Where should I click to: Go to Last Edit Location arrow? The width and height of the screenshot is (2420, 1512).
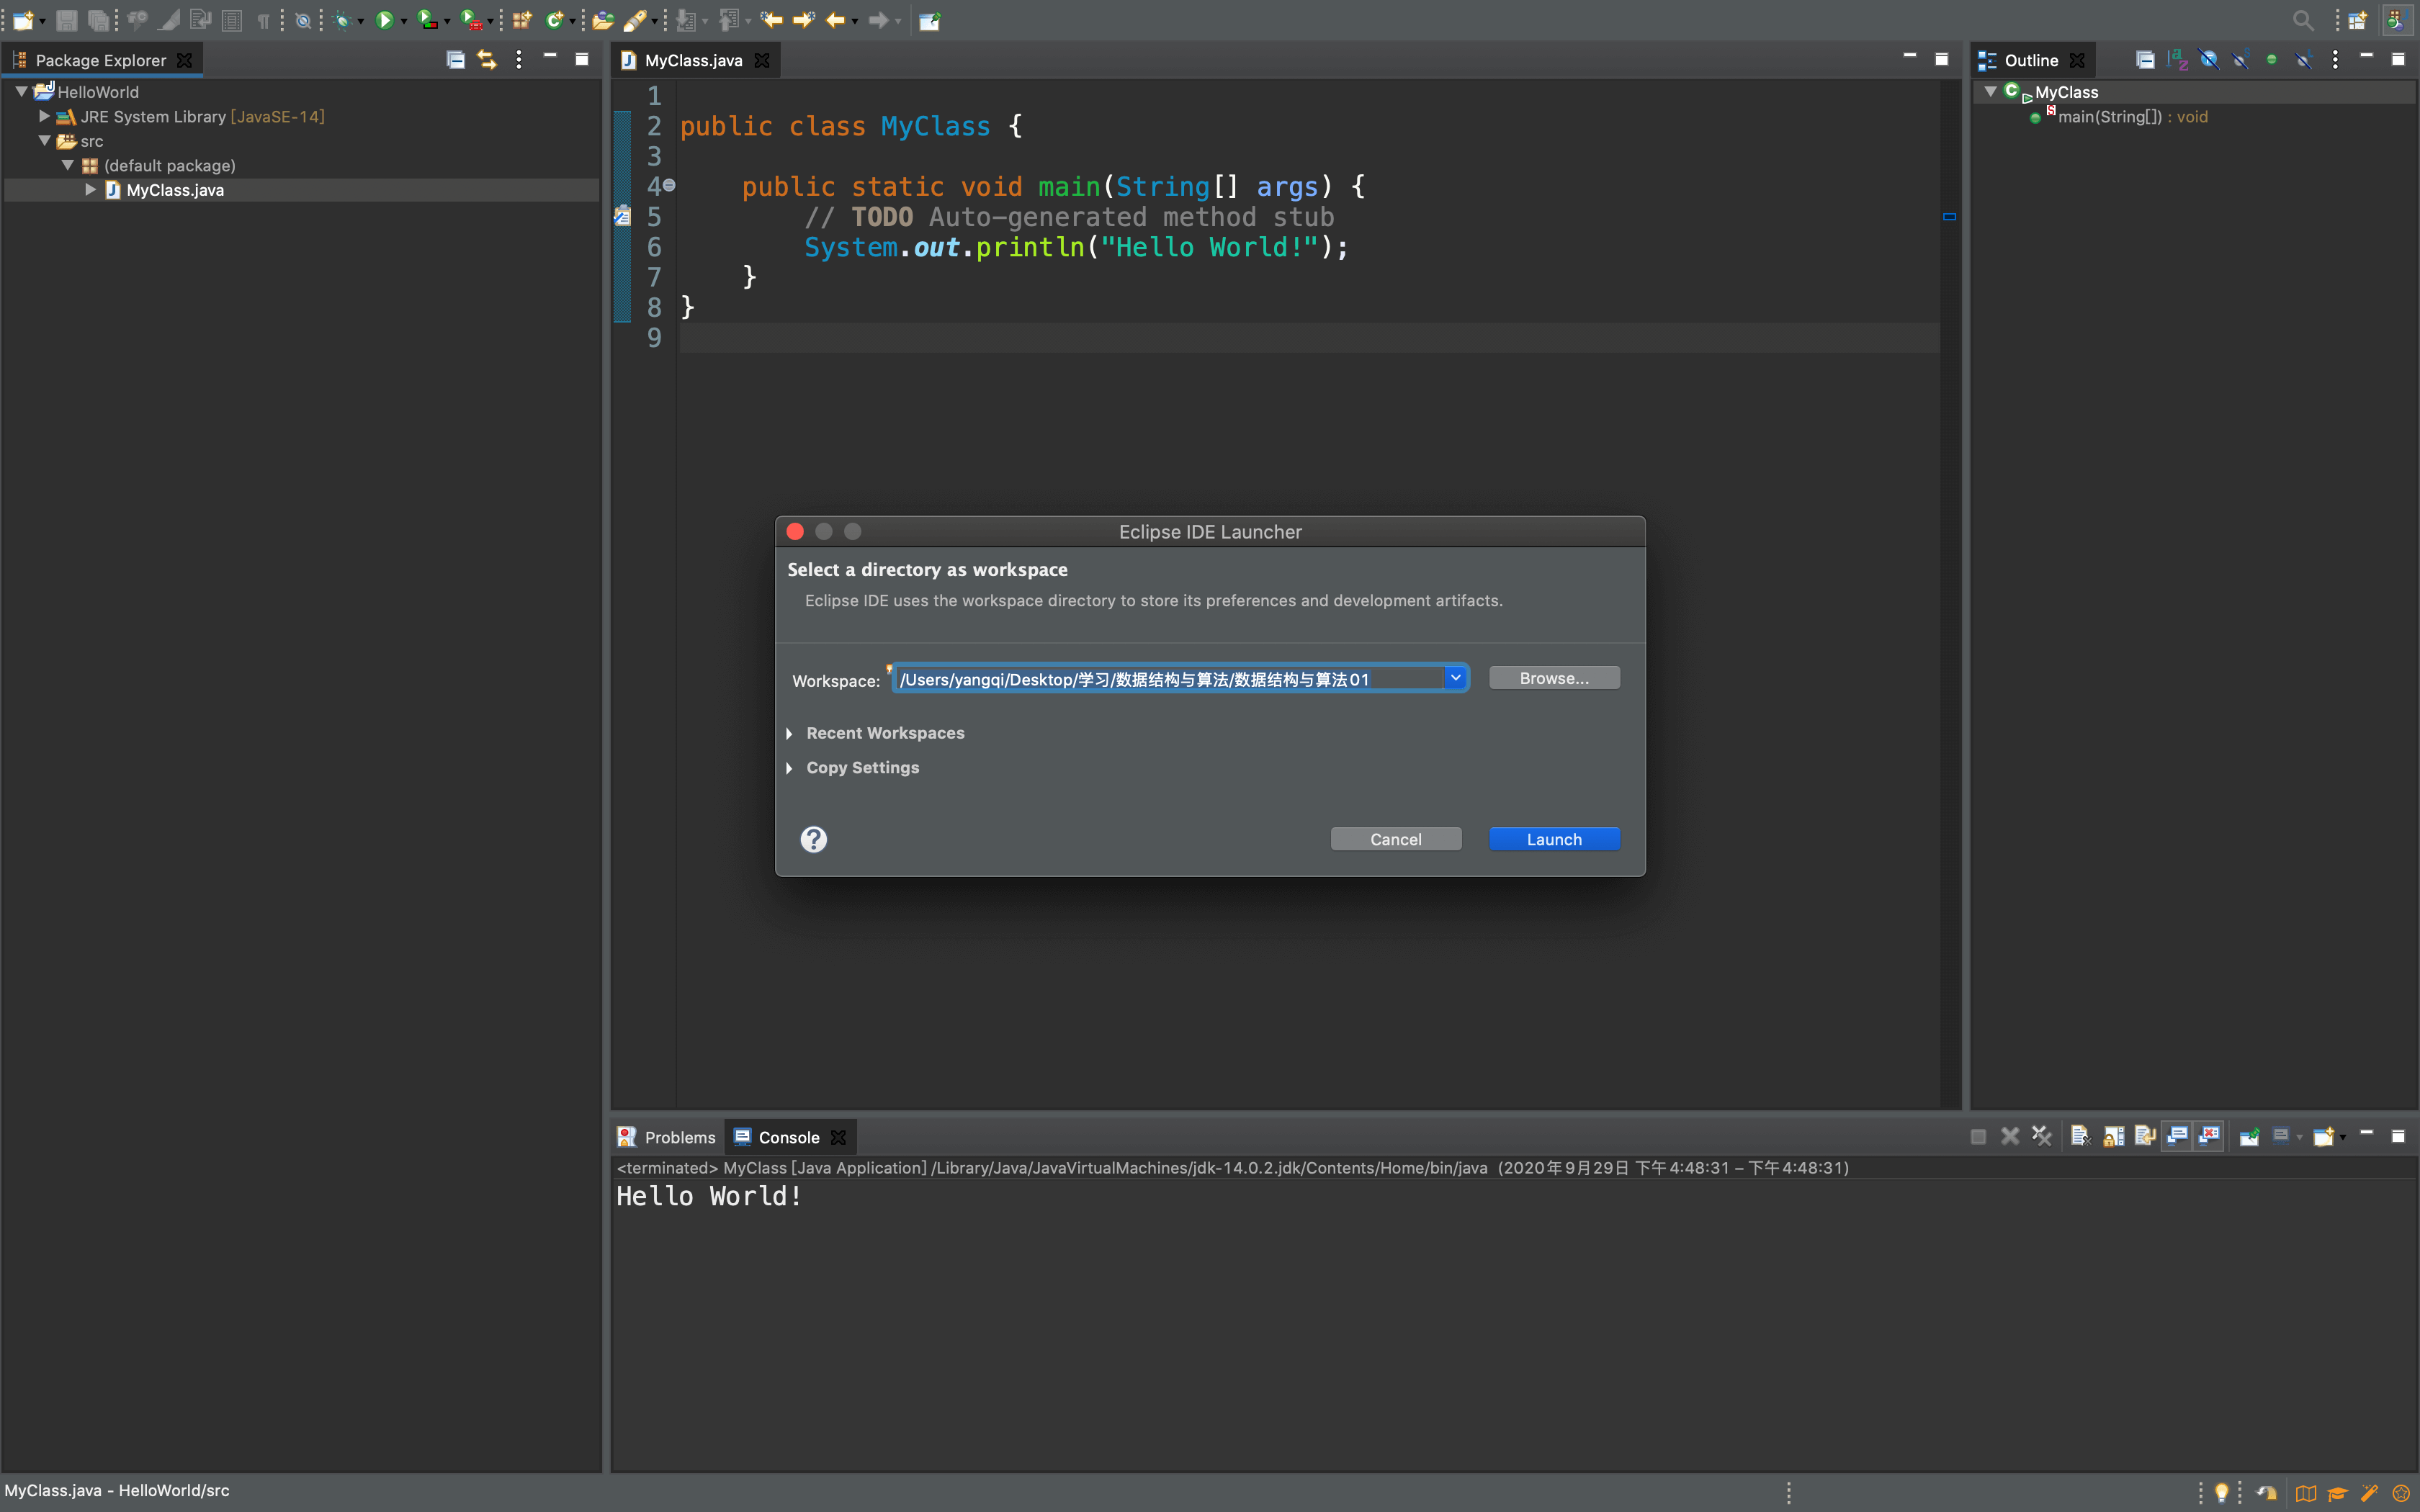click(771, 20)
